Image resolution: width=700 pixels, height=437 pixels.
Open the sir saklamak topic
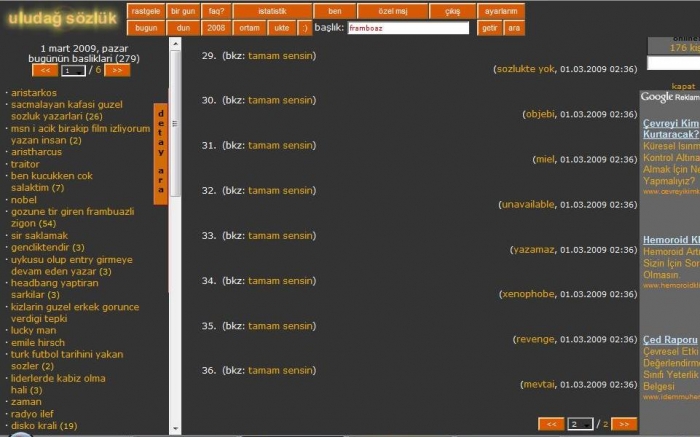coord(39,235)
